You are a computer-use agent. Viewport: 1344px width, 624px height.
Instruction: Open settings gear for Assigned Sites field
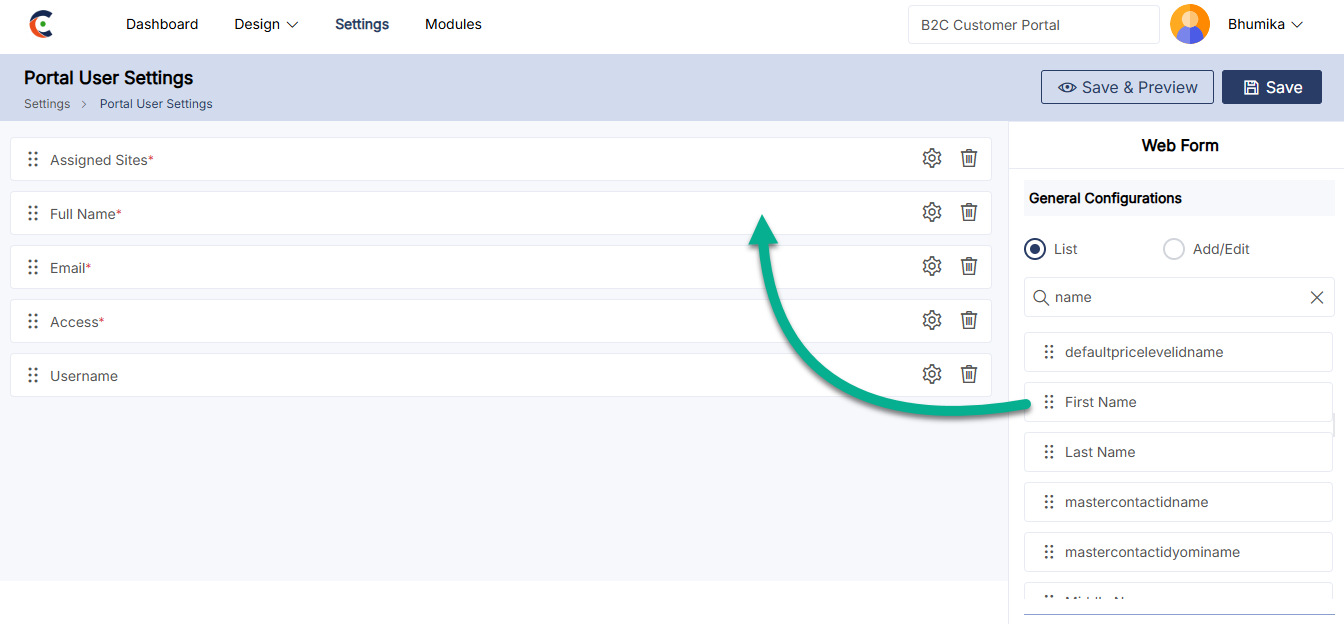tap(932, 158)
